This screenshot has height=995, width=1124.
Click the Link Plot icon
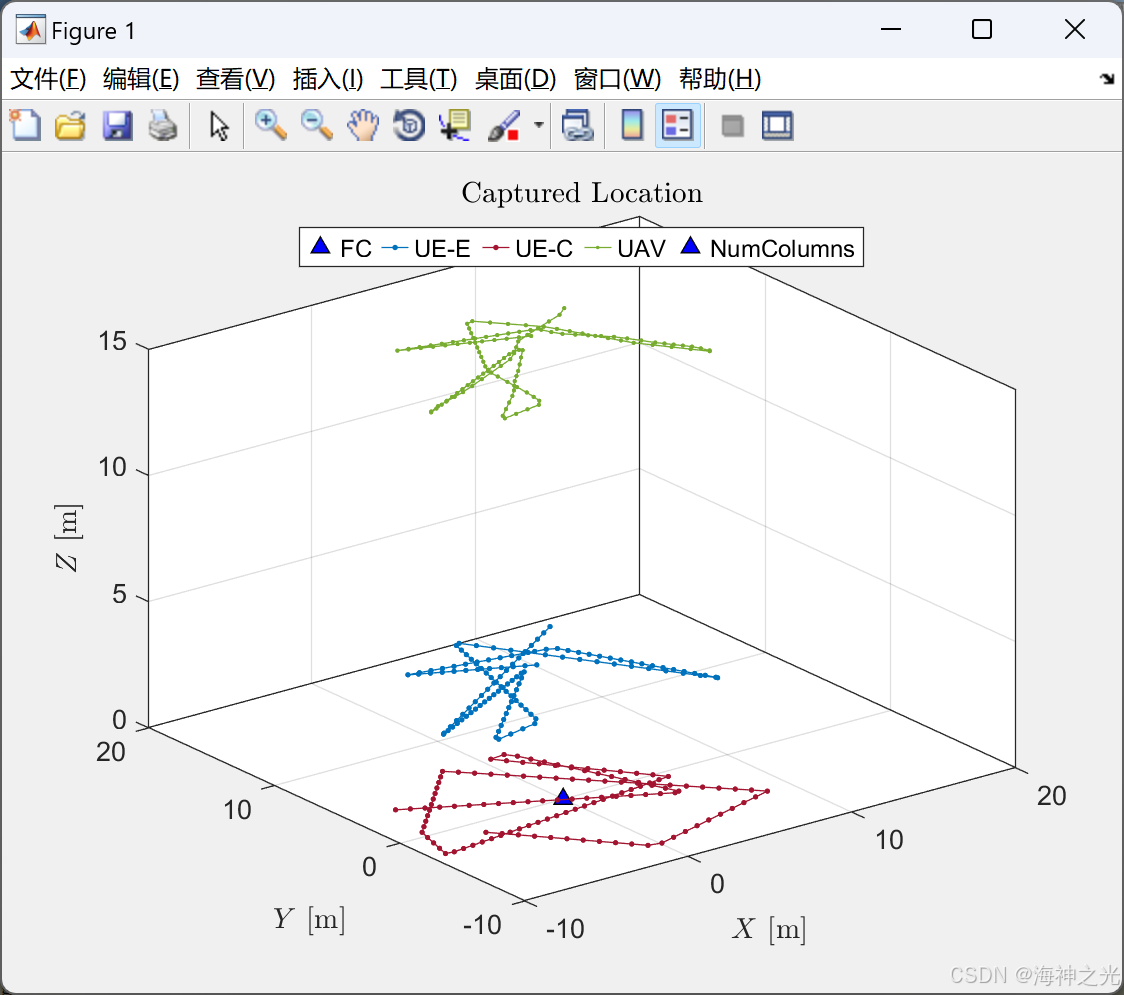[577, 125]
